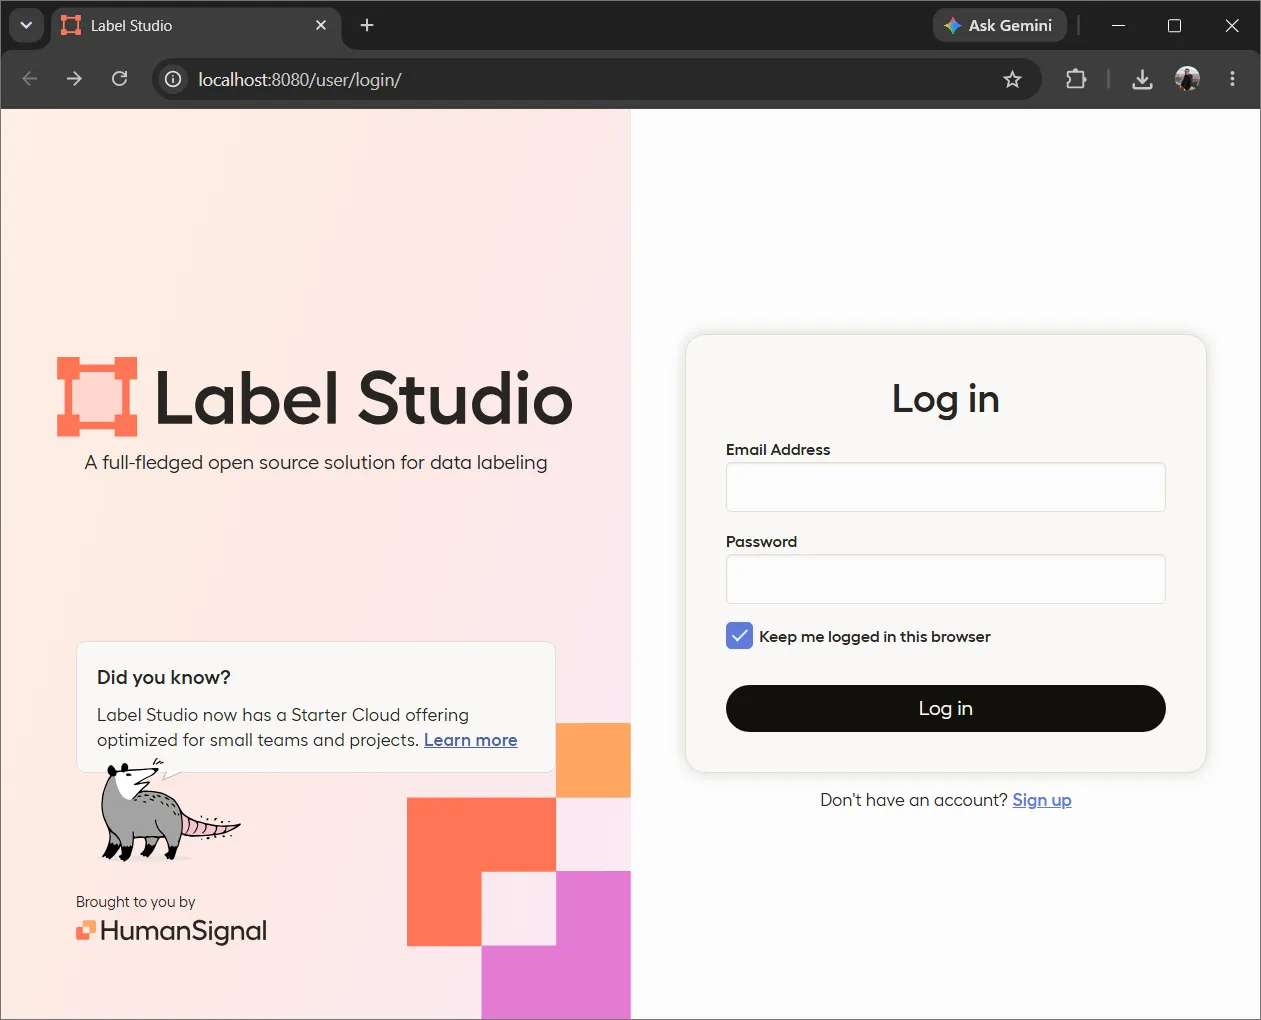Click the "Don't have an account?" text
Image resolution: width=1261 pixels, height=1020 pixels.
pyautogui.click(x=913, y=800)
